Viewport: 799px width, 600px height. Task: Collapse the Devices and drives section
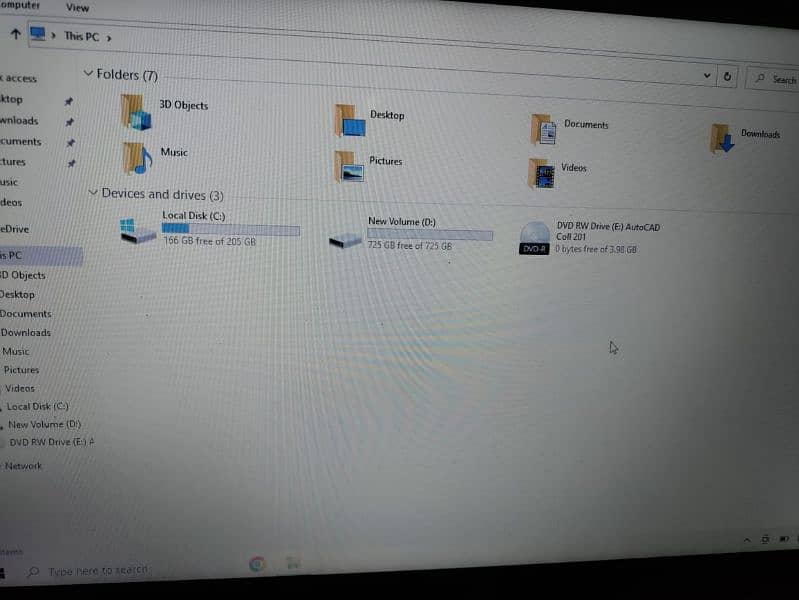click(93, 192)
